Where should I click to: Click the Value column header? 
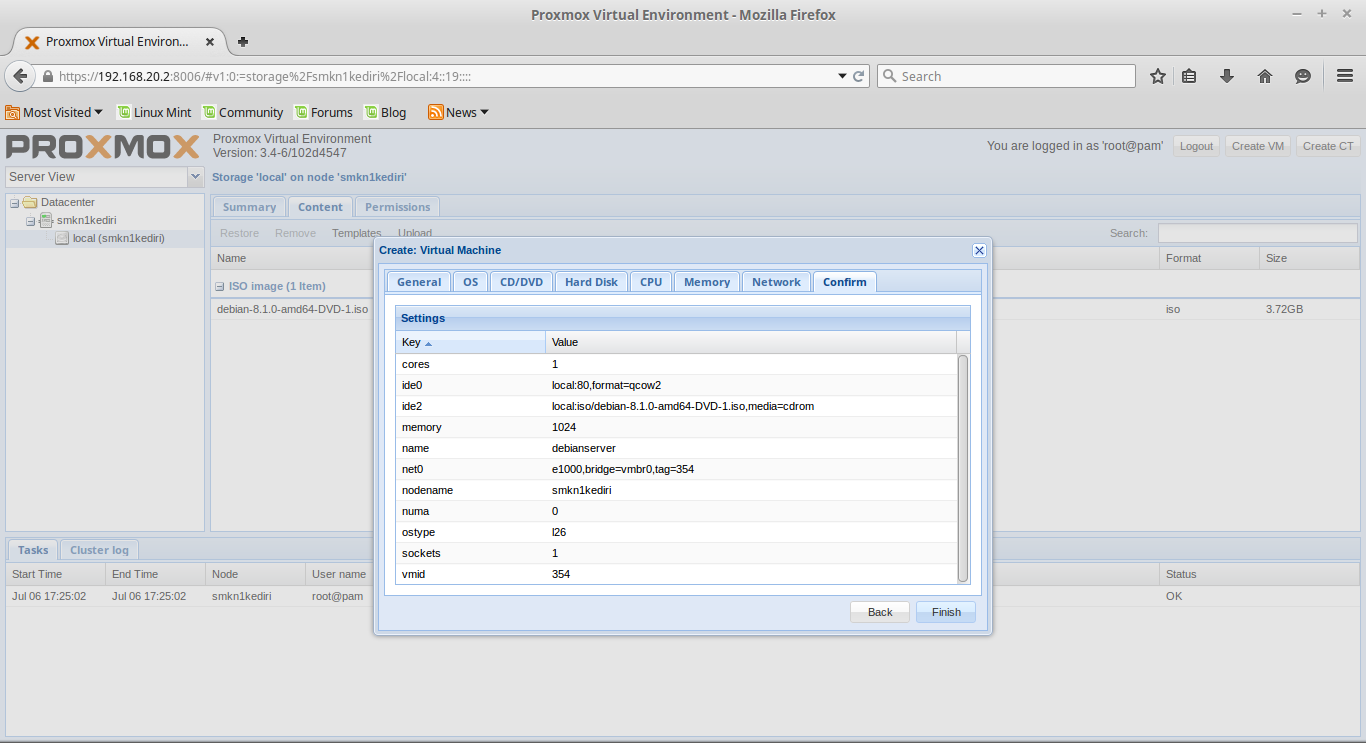click(751, 342)
